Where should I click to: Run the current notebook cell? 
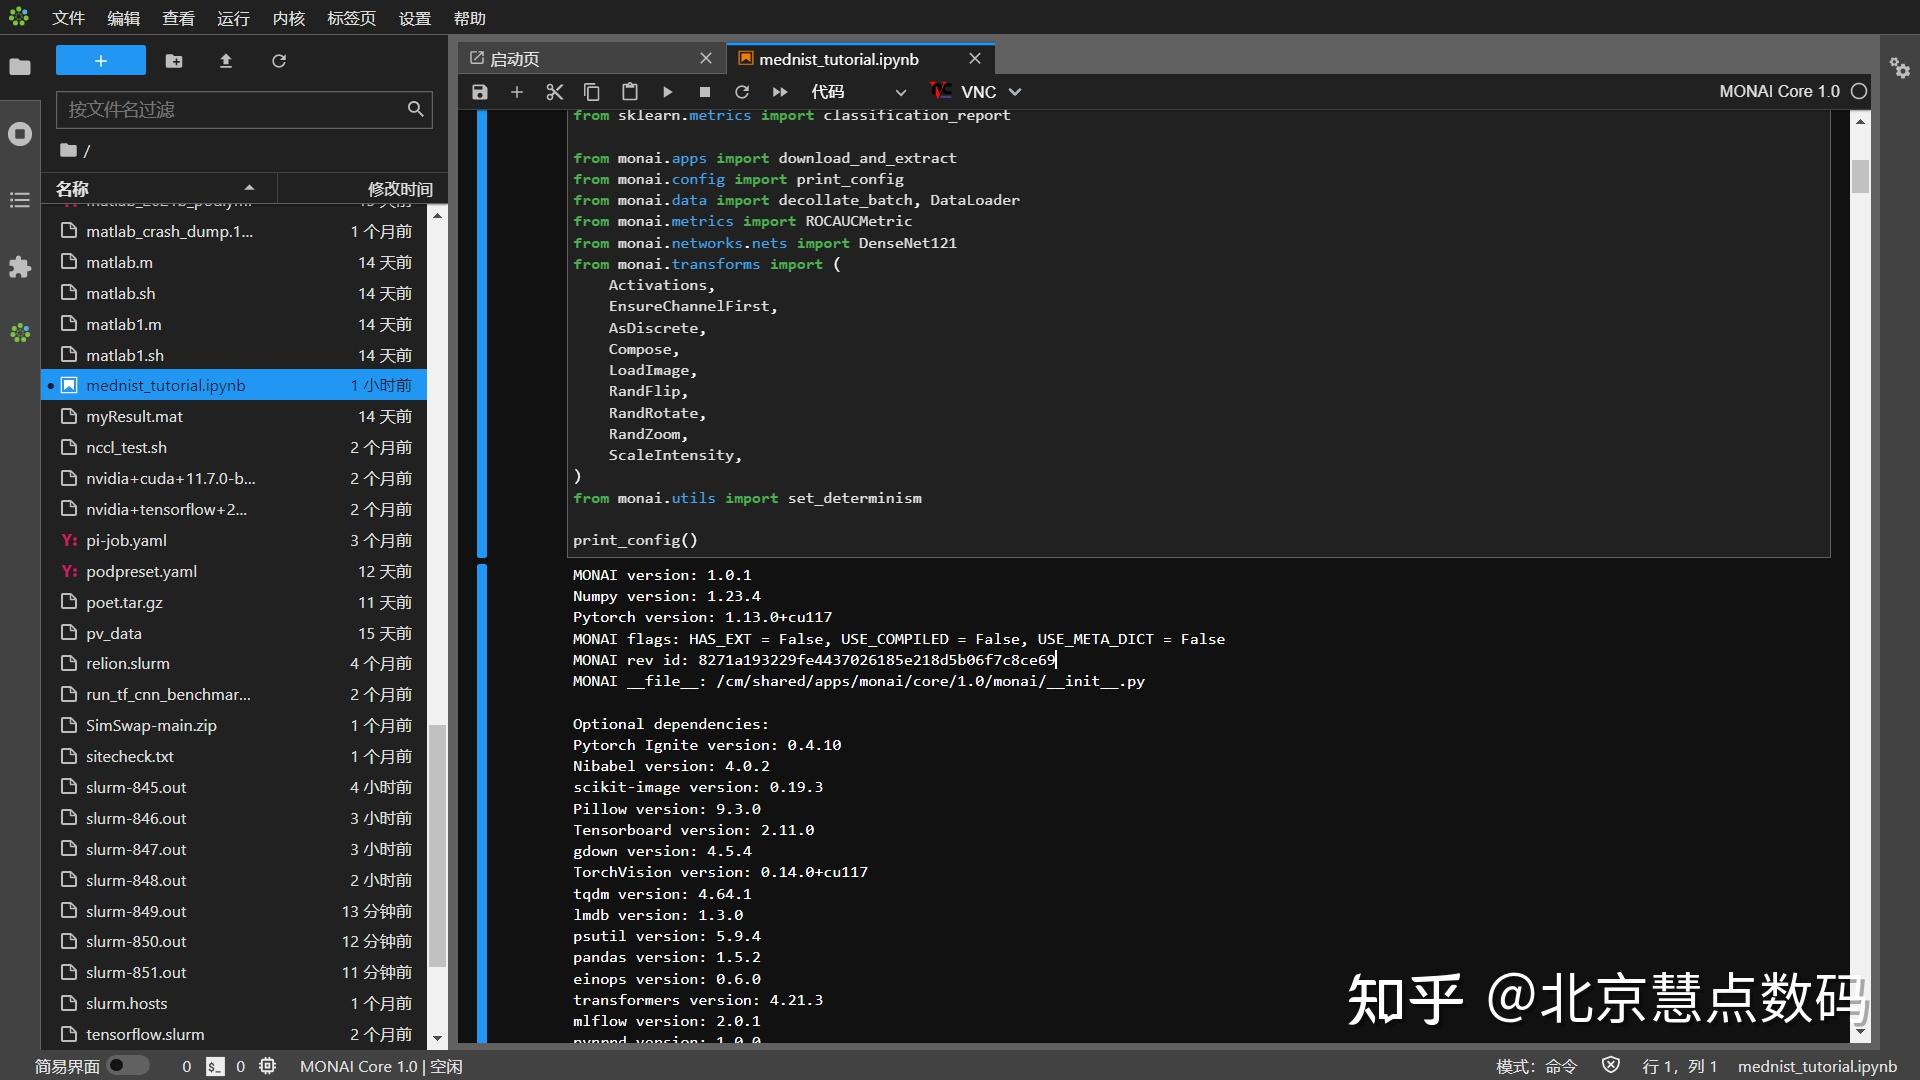click(x=667, y=91)
